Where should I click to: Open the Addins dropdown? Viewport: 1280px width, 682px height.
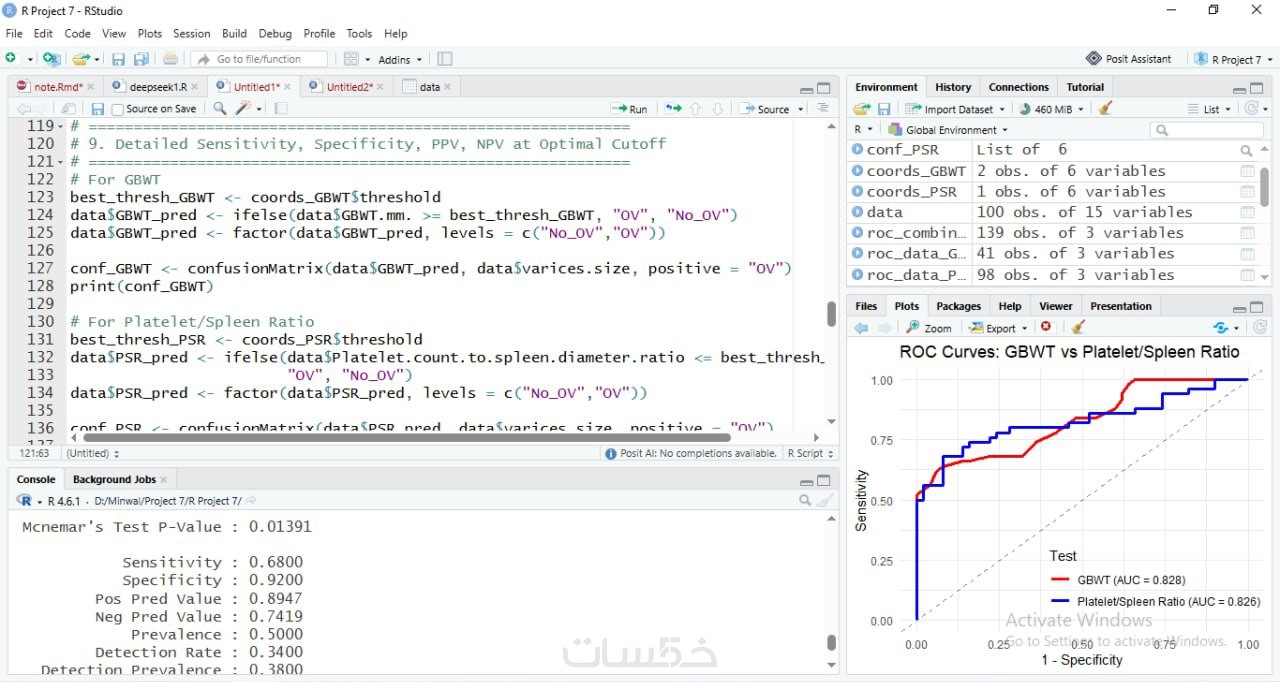[400, 59]
